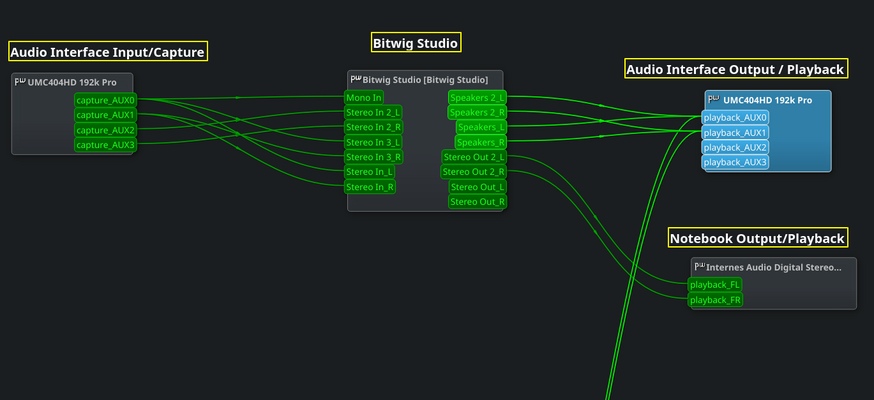Click the PipeWire icon on the Bitwig Studio node
874x400 pixels.
[356, 79]
